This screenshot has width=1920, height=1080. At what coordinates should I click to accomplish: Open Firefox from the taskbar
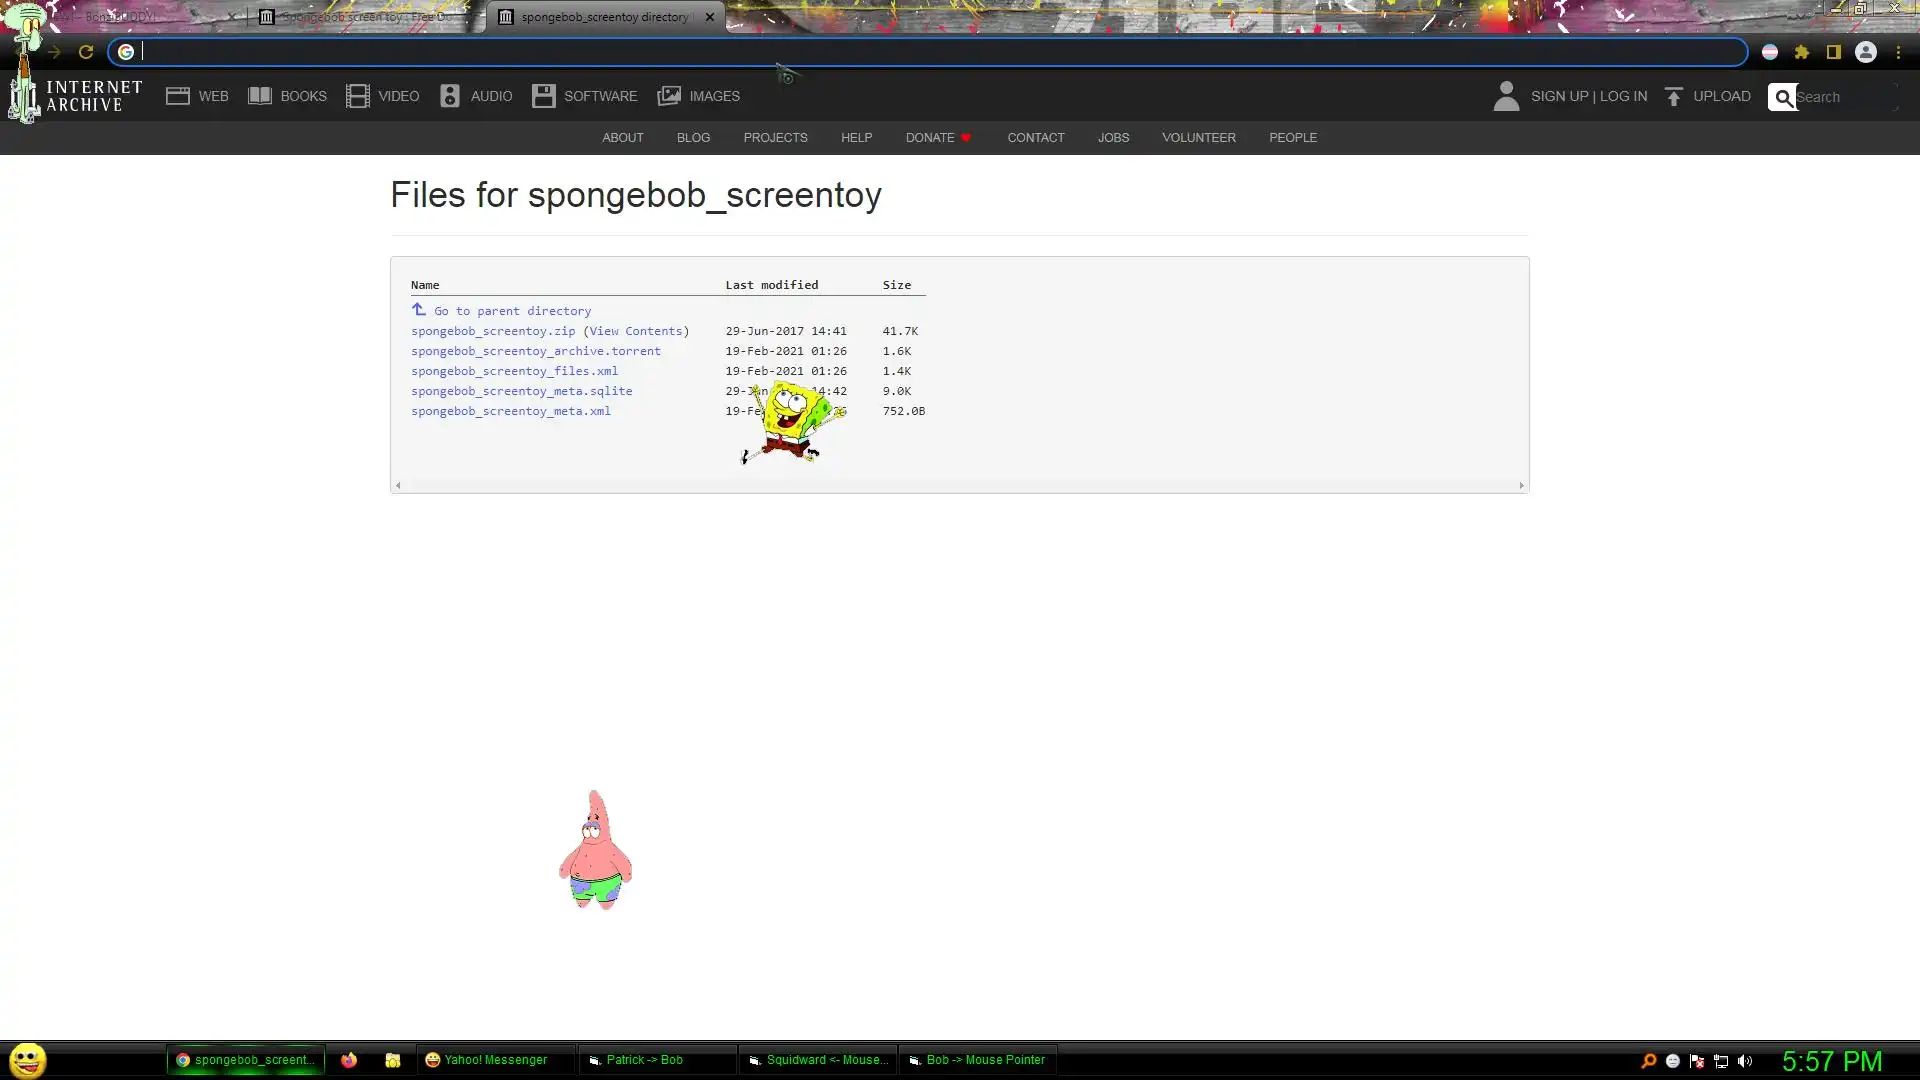tap(349, 1060)
